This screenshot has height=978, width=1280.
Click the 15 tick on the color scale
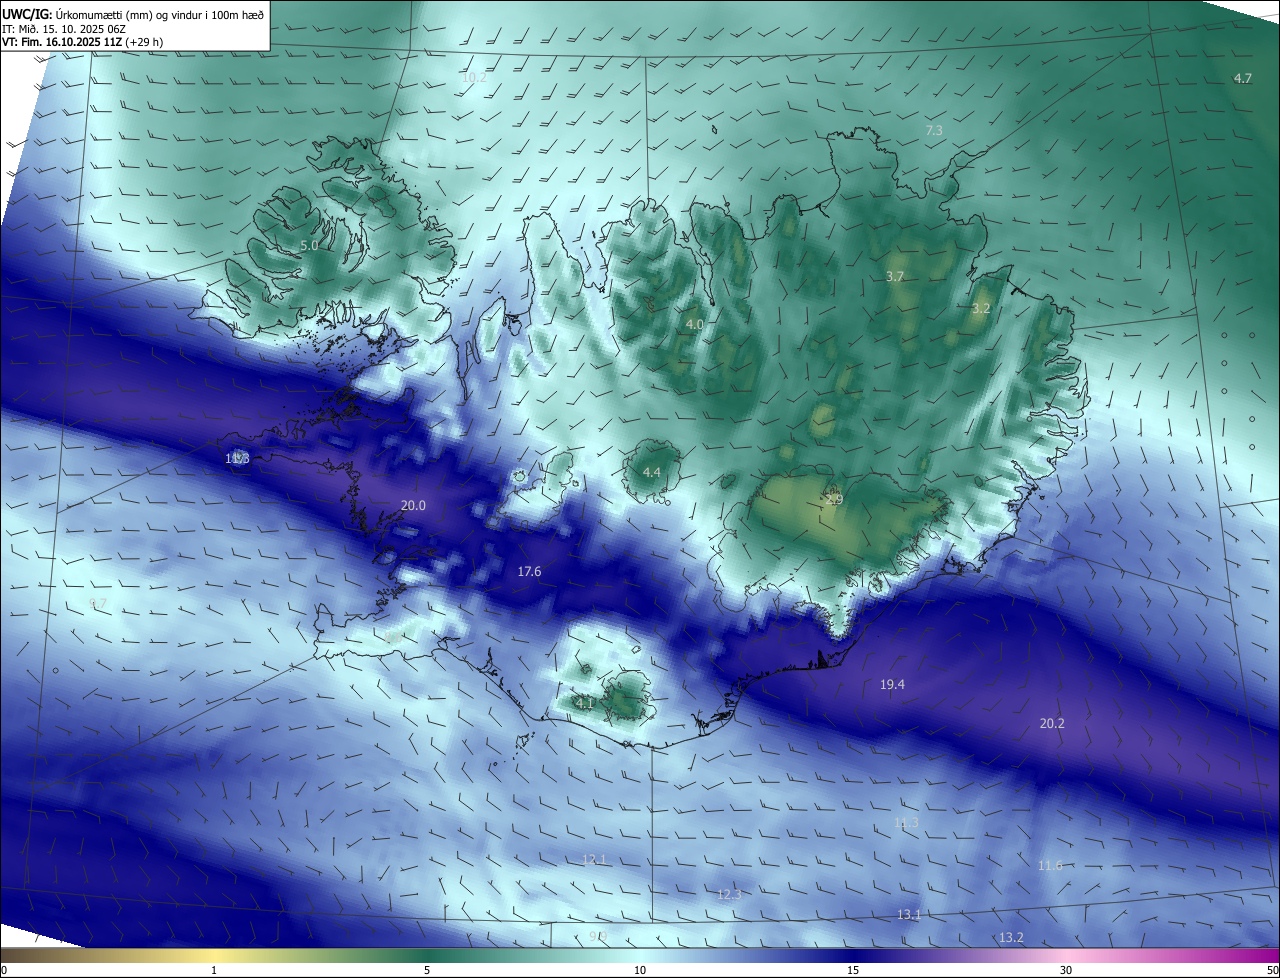click(x=853, y=971)
